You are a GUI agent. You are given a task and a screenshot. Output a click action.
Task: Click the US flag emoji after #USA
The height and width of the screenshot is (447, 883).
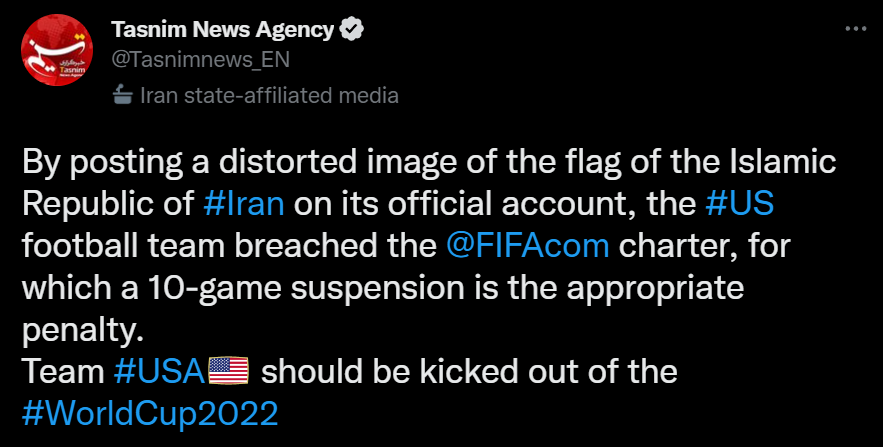tap(229, 372)
